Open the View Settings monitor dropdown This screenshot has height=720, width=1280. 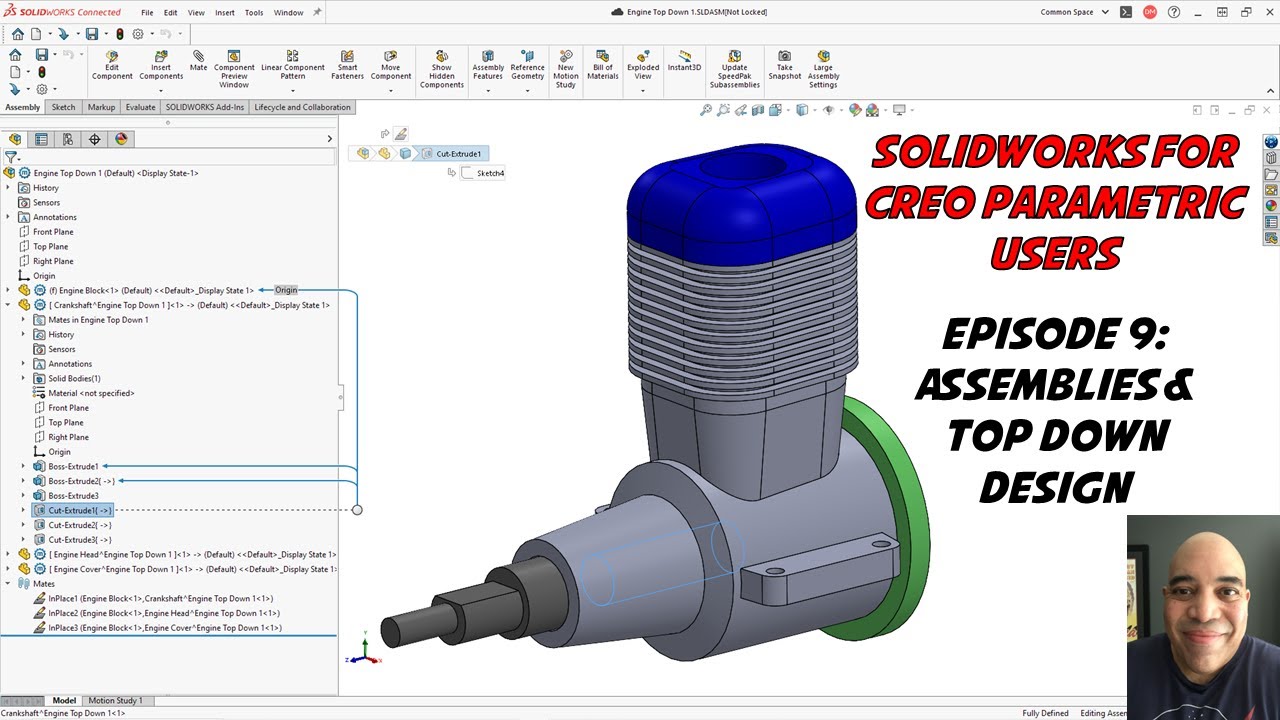[x=901, y=110]
